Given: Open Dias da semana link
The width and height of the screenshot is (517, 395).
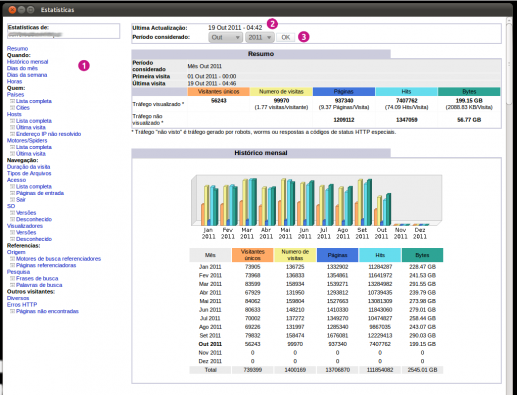Looking at the screenshot, I should [27, 75].
